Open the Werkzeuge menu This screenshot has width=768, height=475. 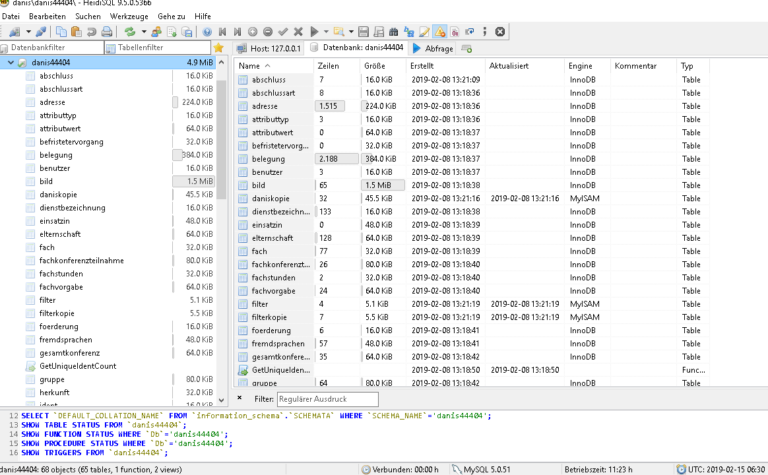pos(129,17)
